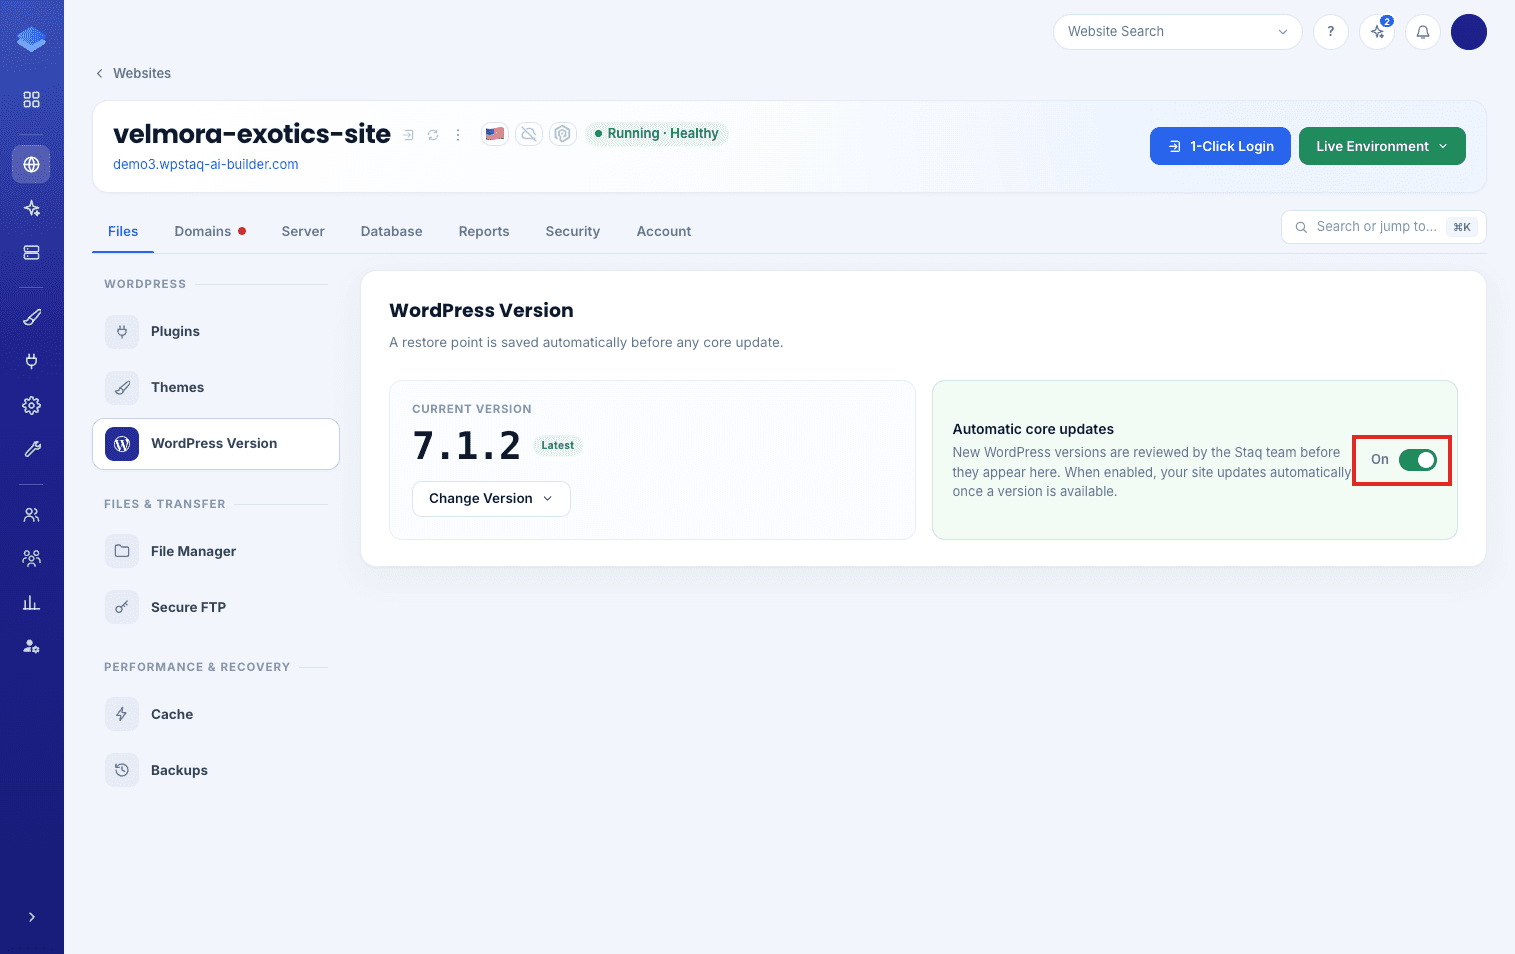Open the globe Websites icon in sidebar
Image resolution: width=1515 pixels, height=954 pixels.
tap(32, 164)
